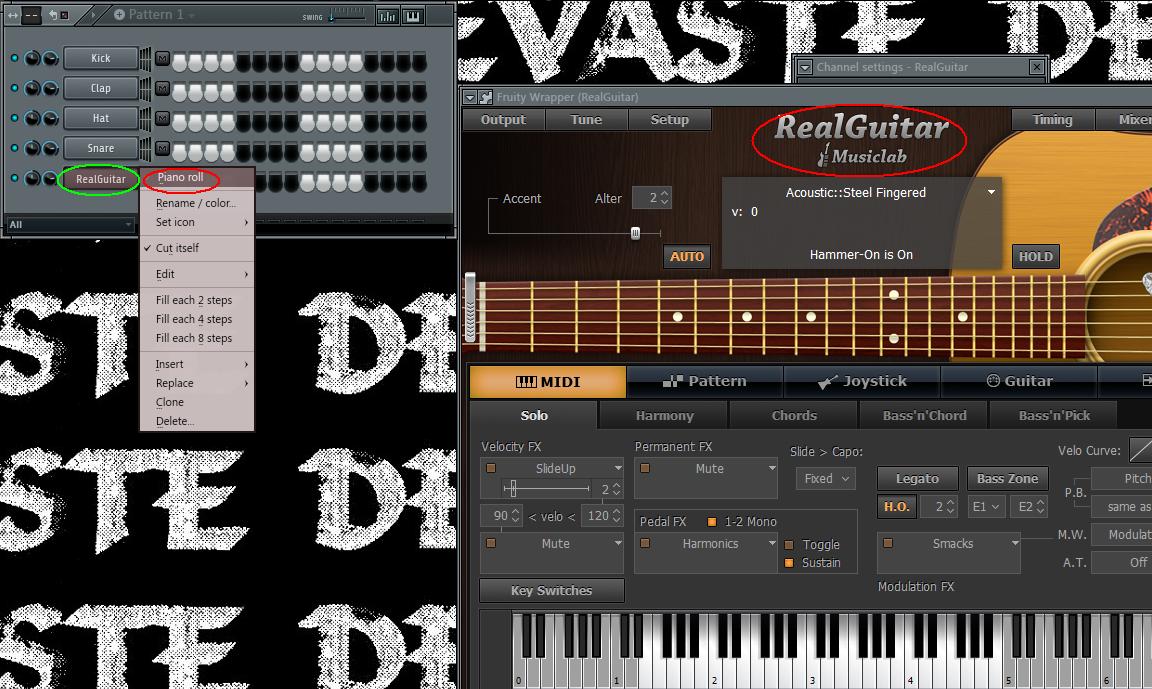This screenshot has width=1152, height=689.
Task: Mute the RealGuitar channel green LED
Action: (14, 178)
